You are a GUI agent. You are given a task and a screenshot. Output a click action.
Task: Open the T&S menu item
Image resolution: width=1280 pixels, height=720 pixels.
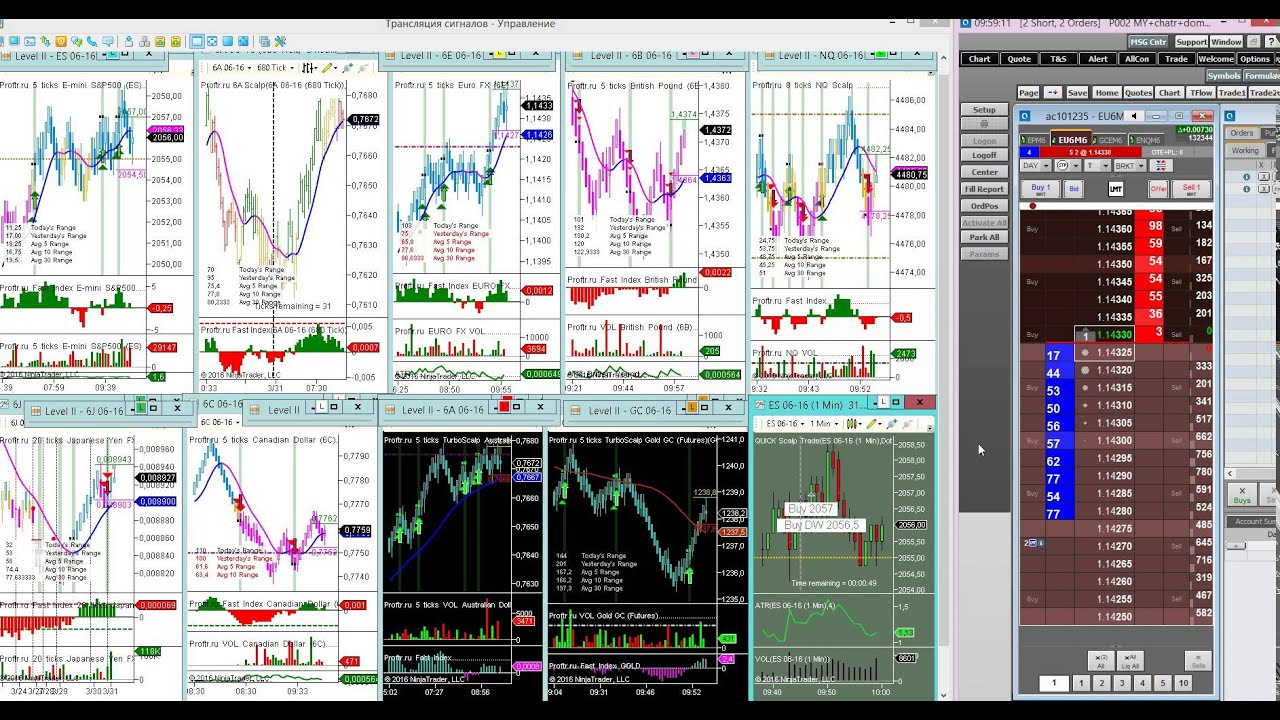coord(1058,59)
